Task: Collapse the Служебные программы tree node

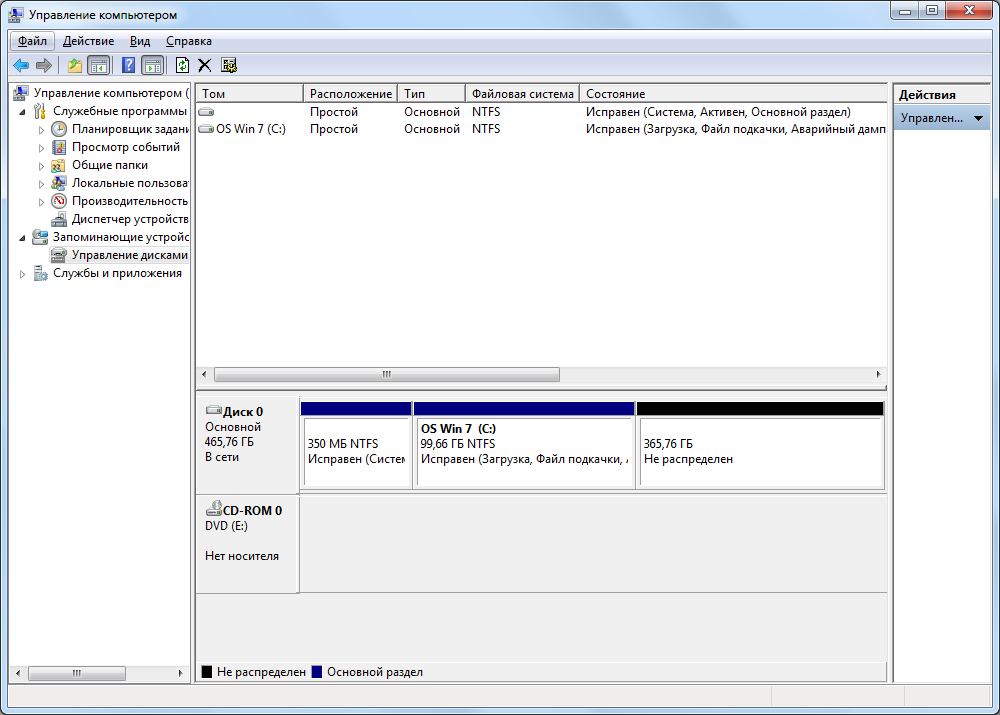Action: (x=22, y=112)
